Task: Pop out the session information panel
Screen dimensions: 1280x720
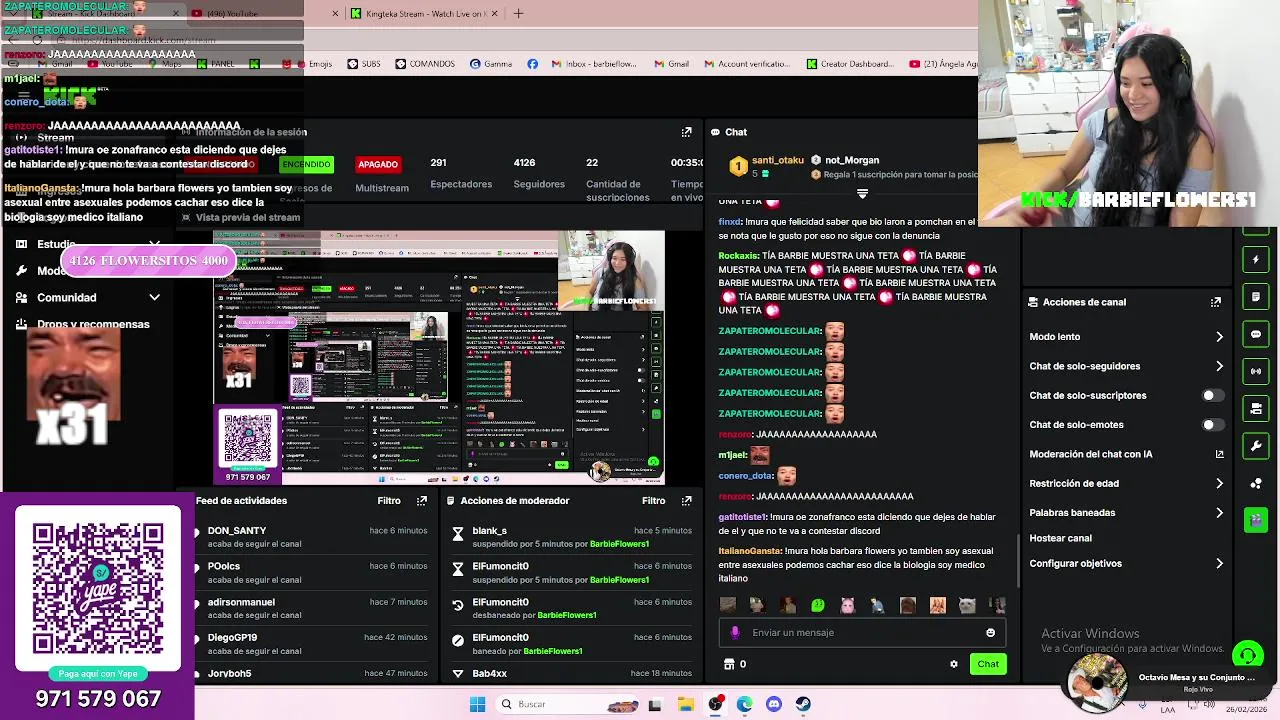Action: click(686, 132)
